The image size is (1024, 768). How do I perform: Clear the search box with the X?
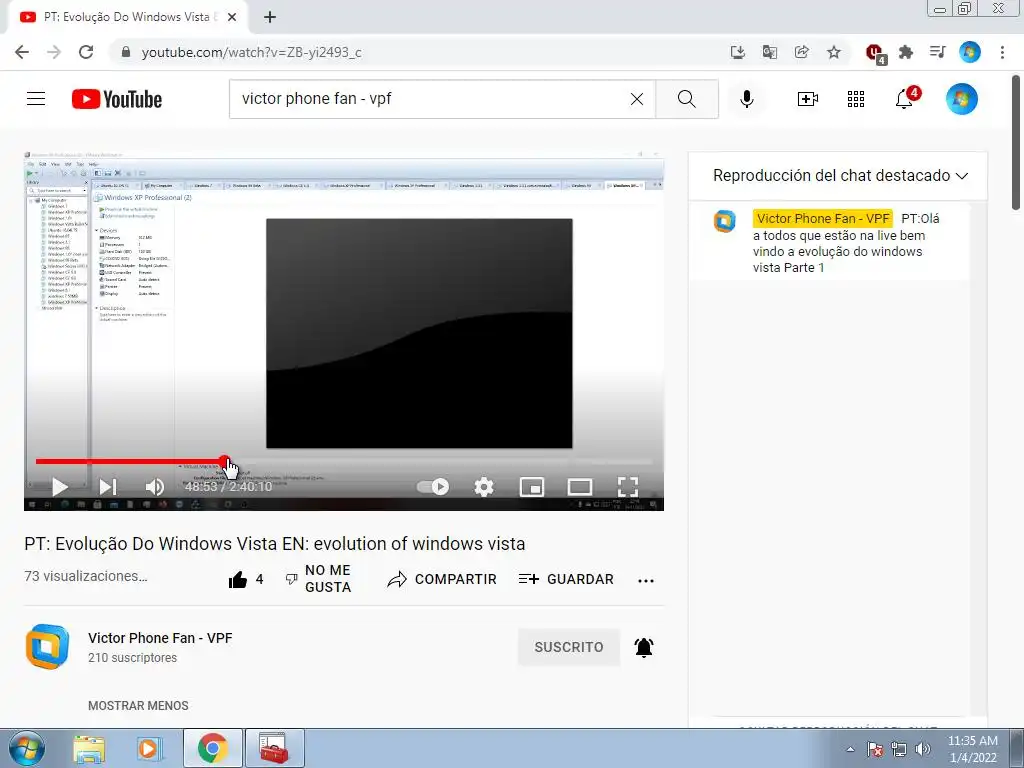point(637,99)
